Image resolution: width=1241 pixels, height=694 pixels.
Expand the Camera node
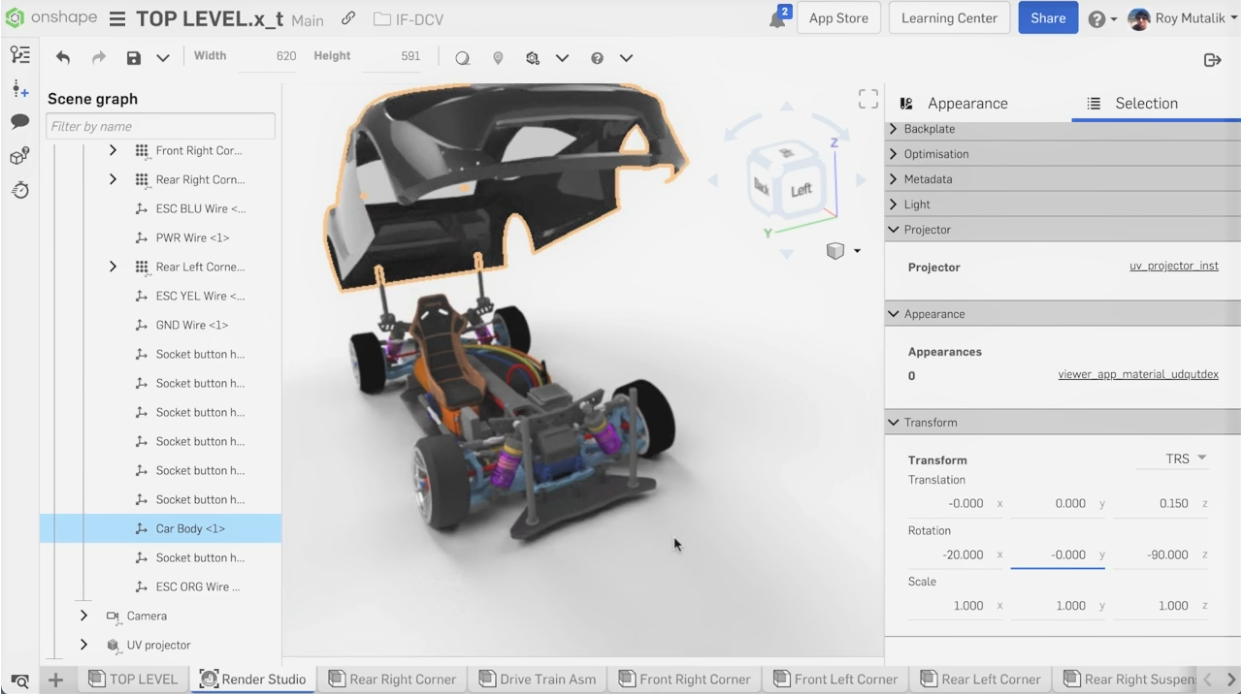tap(85, 616)
